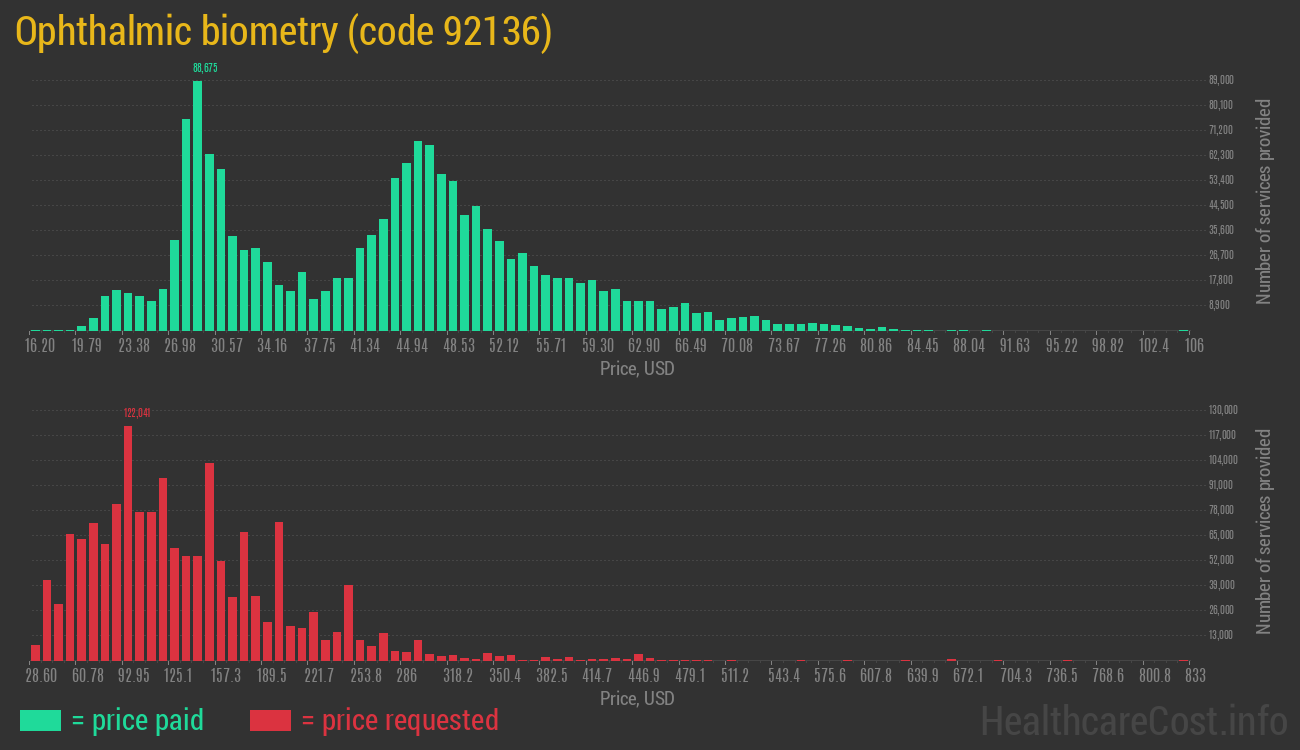
Task: Click the tallest green bar under 88,675
Action: 198,205
